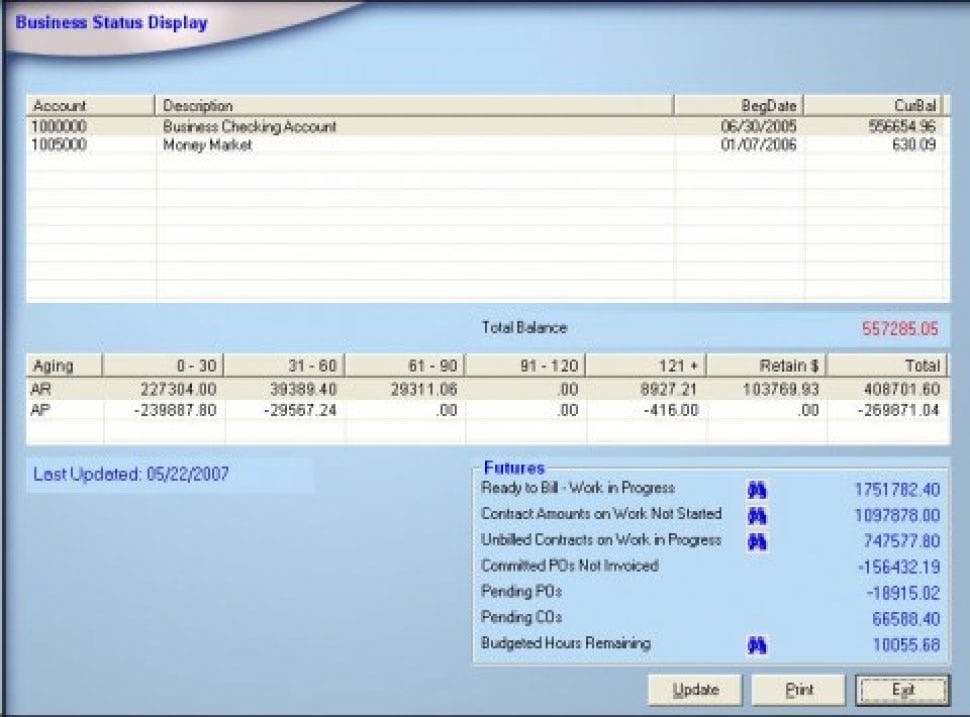Click the Aging column header
970x717 pixels.
64,366
